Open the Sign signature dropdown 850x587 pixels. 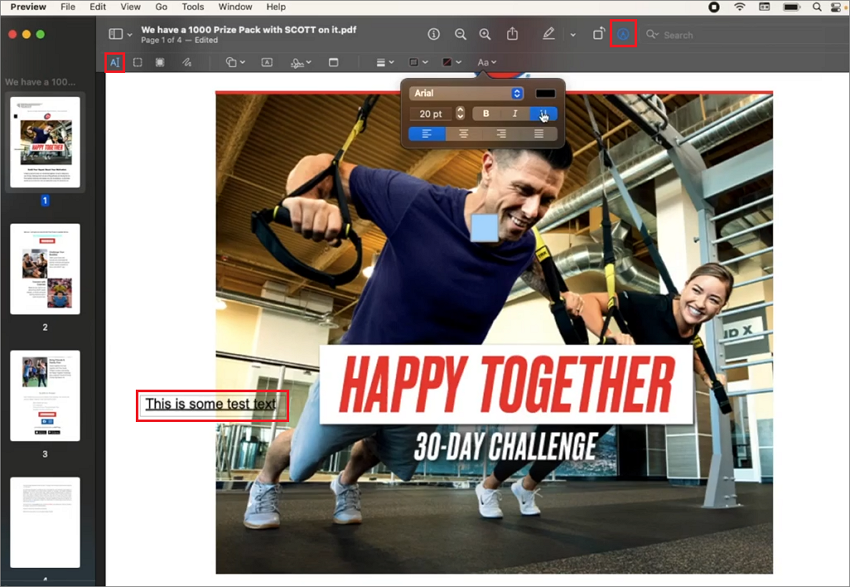pos(301,63)
